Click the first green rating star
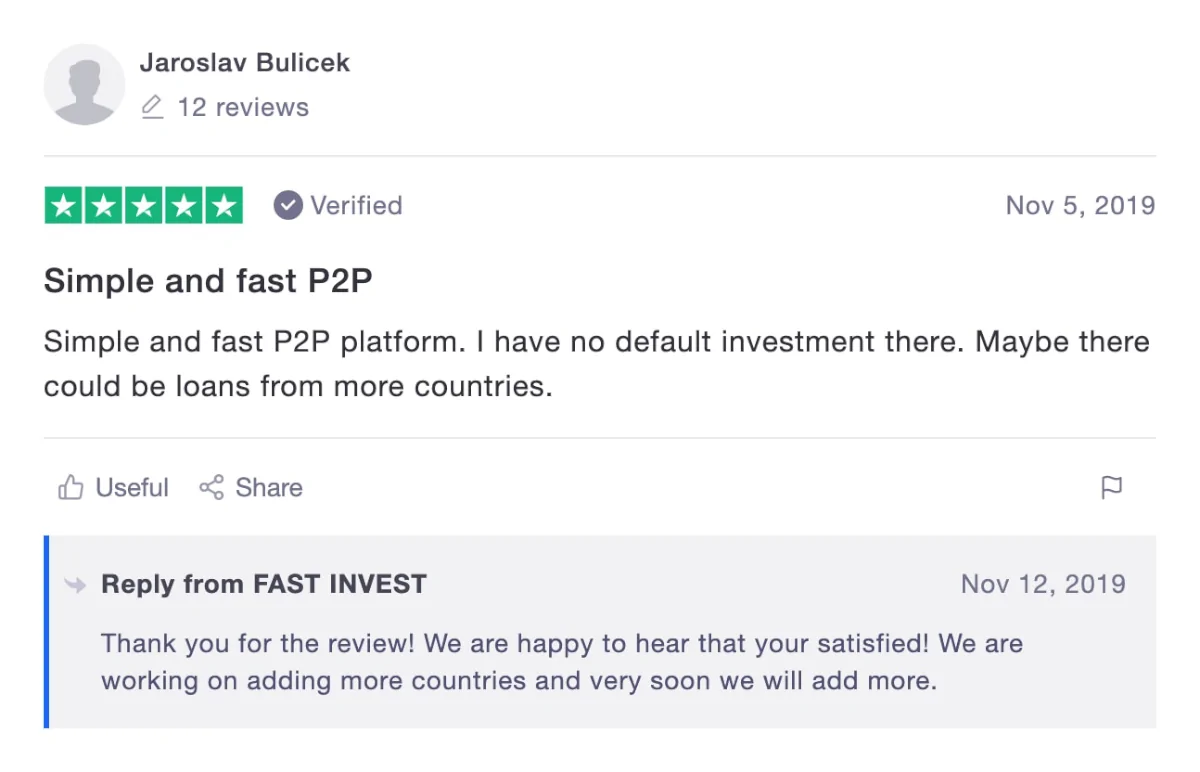This screenshot has height=772, width=1200. (64, 205)
